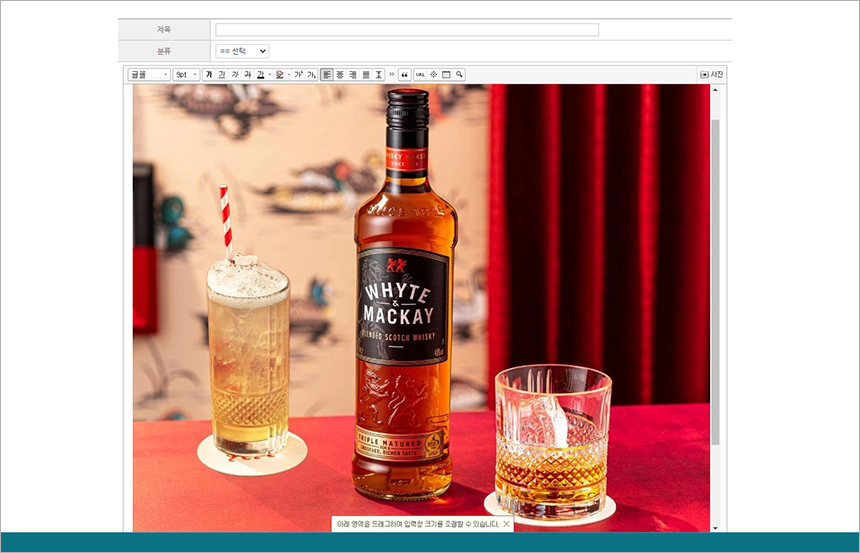Insert a URL hyperlink
This screenshot has width=860, height=553.
click(x=420, y=75)
